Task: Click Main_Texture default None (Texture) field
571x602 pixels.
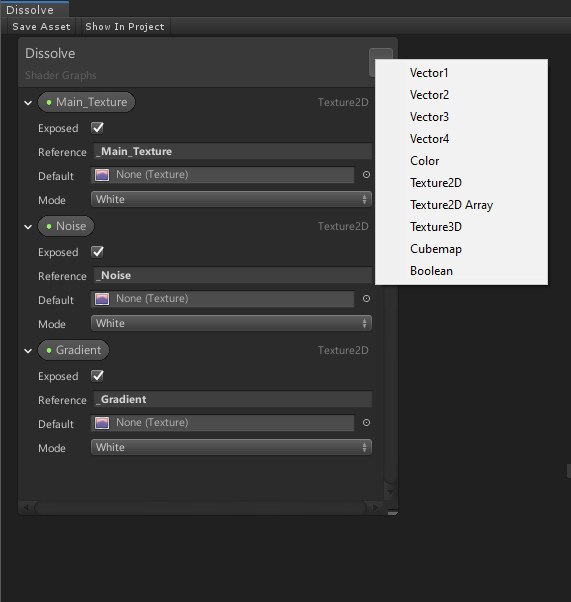Action: [x=222, y=175]
